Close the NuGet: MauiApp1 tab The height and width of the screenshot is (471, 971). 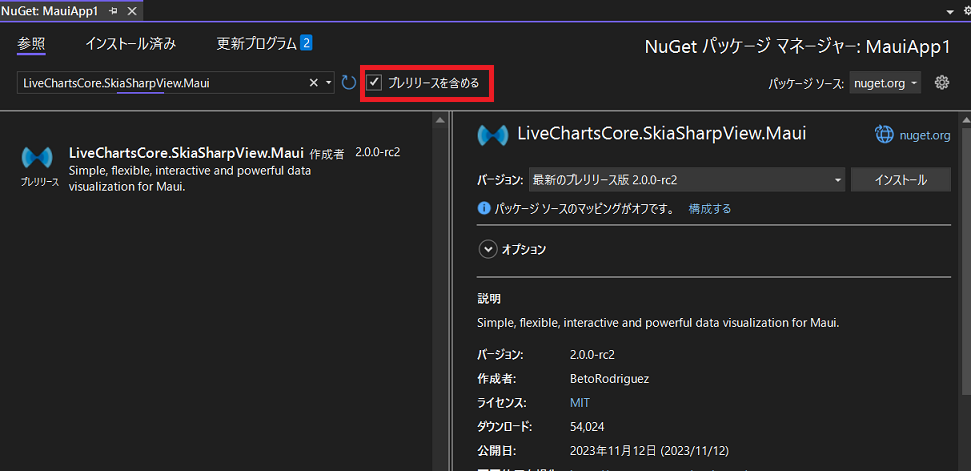tap(131, 11)
